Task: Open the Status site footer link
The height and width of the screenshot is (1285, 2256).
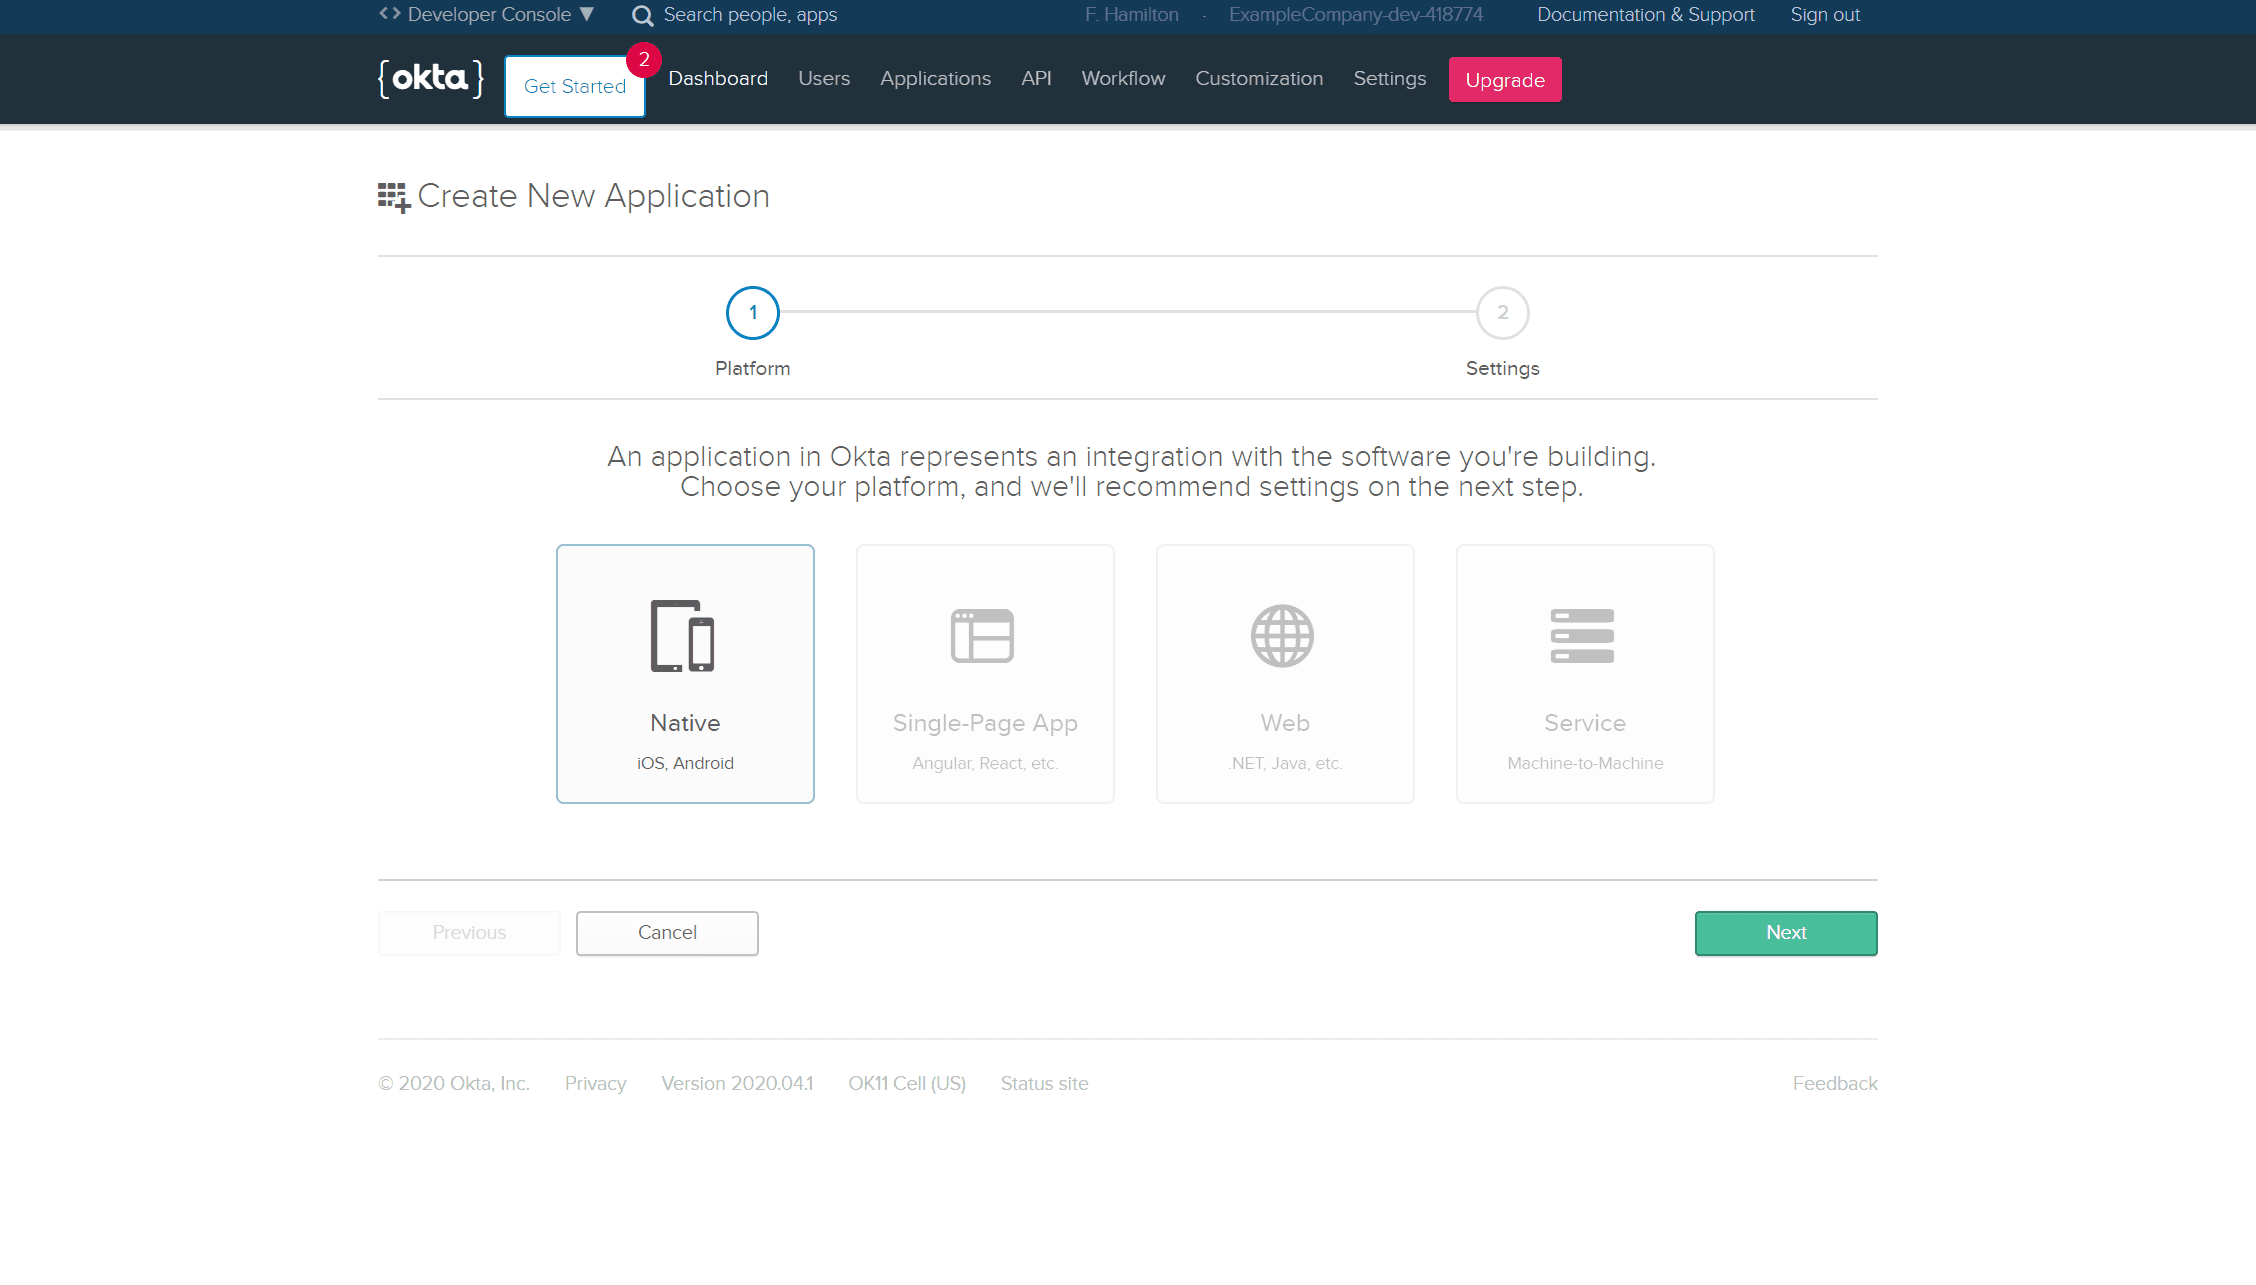Action: [x=1044, y=1083]
